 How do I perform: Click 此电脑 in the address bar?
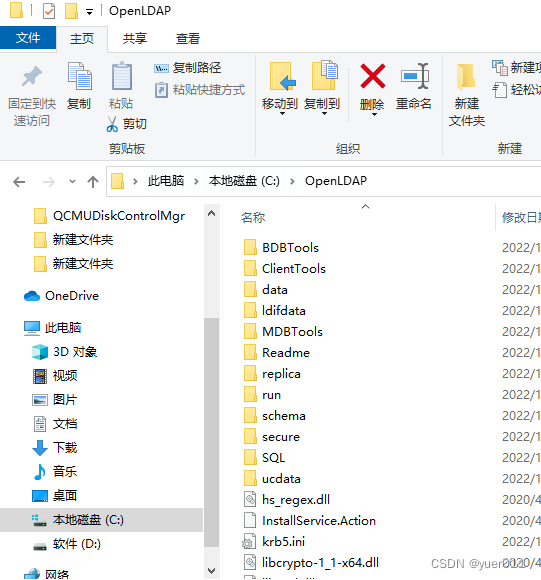(166, 181)
